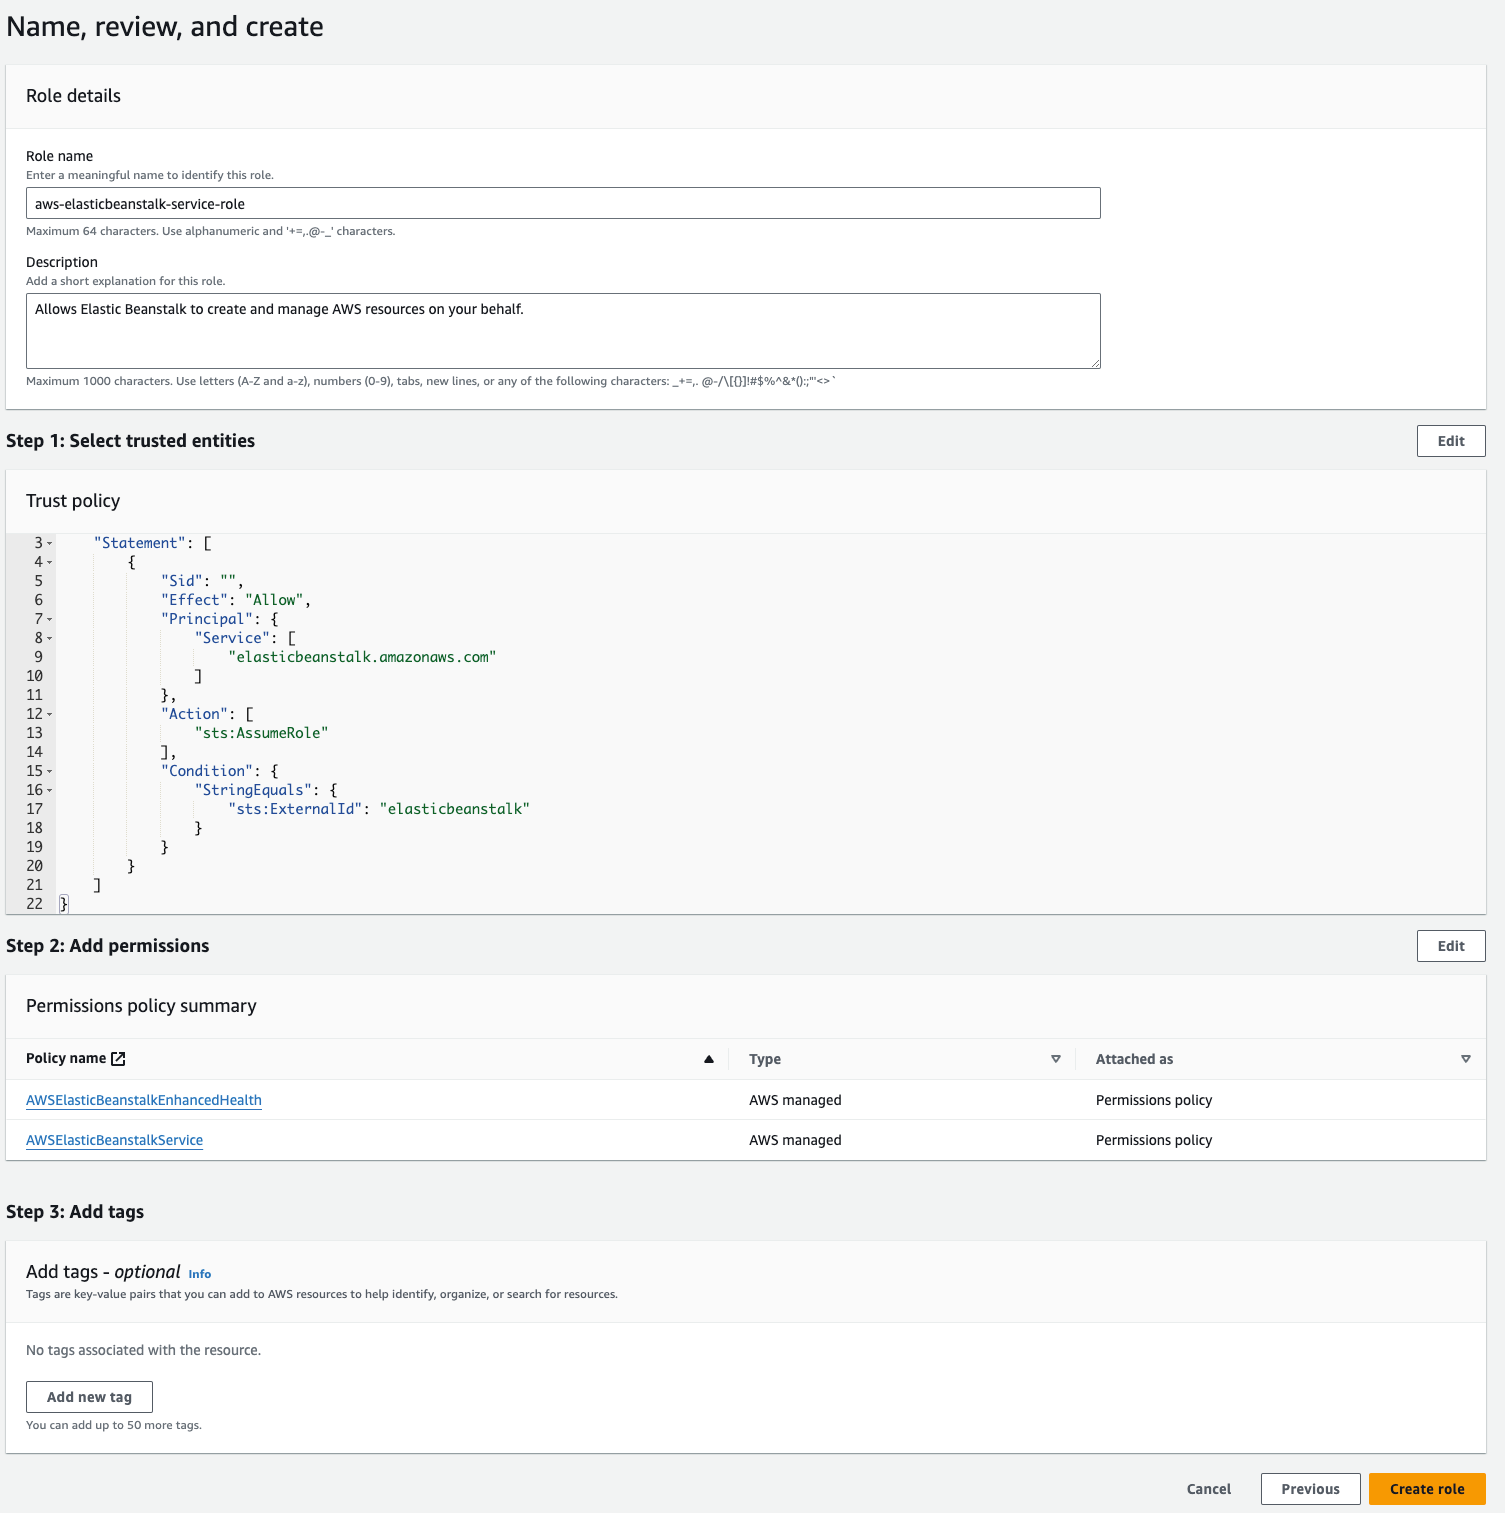Collapse the StringEquals block on line 16
The image size is (1505, 1513).
(50, 791)
